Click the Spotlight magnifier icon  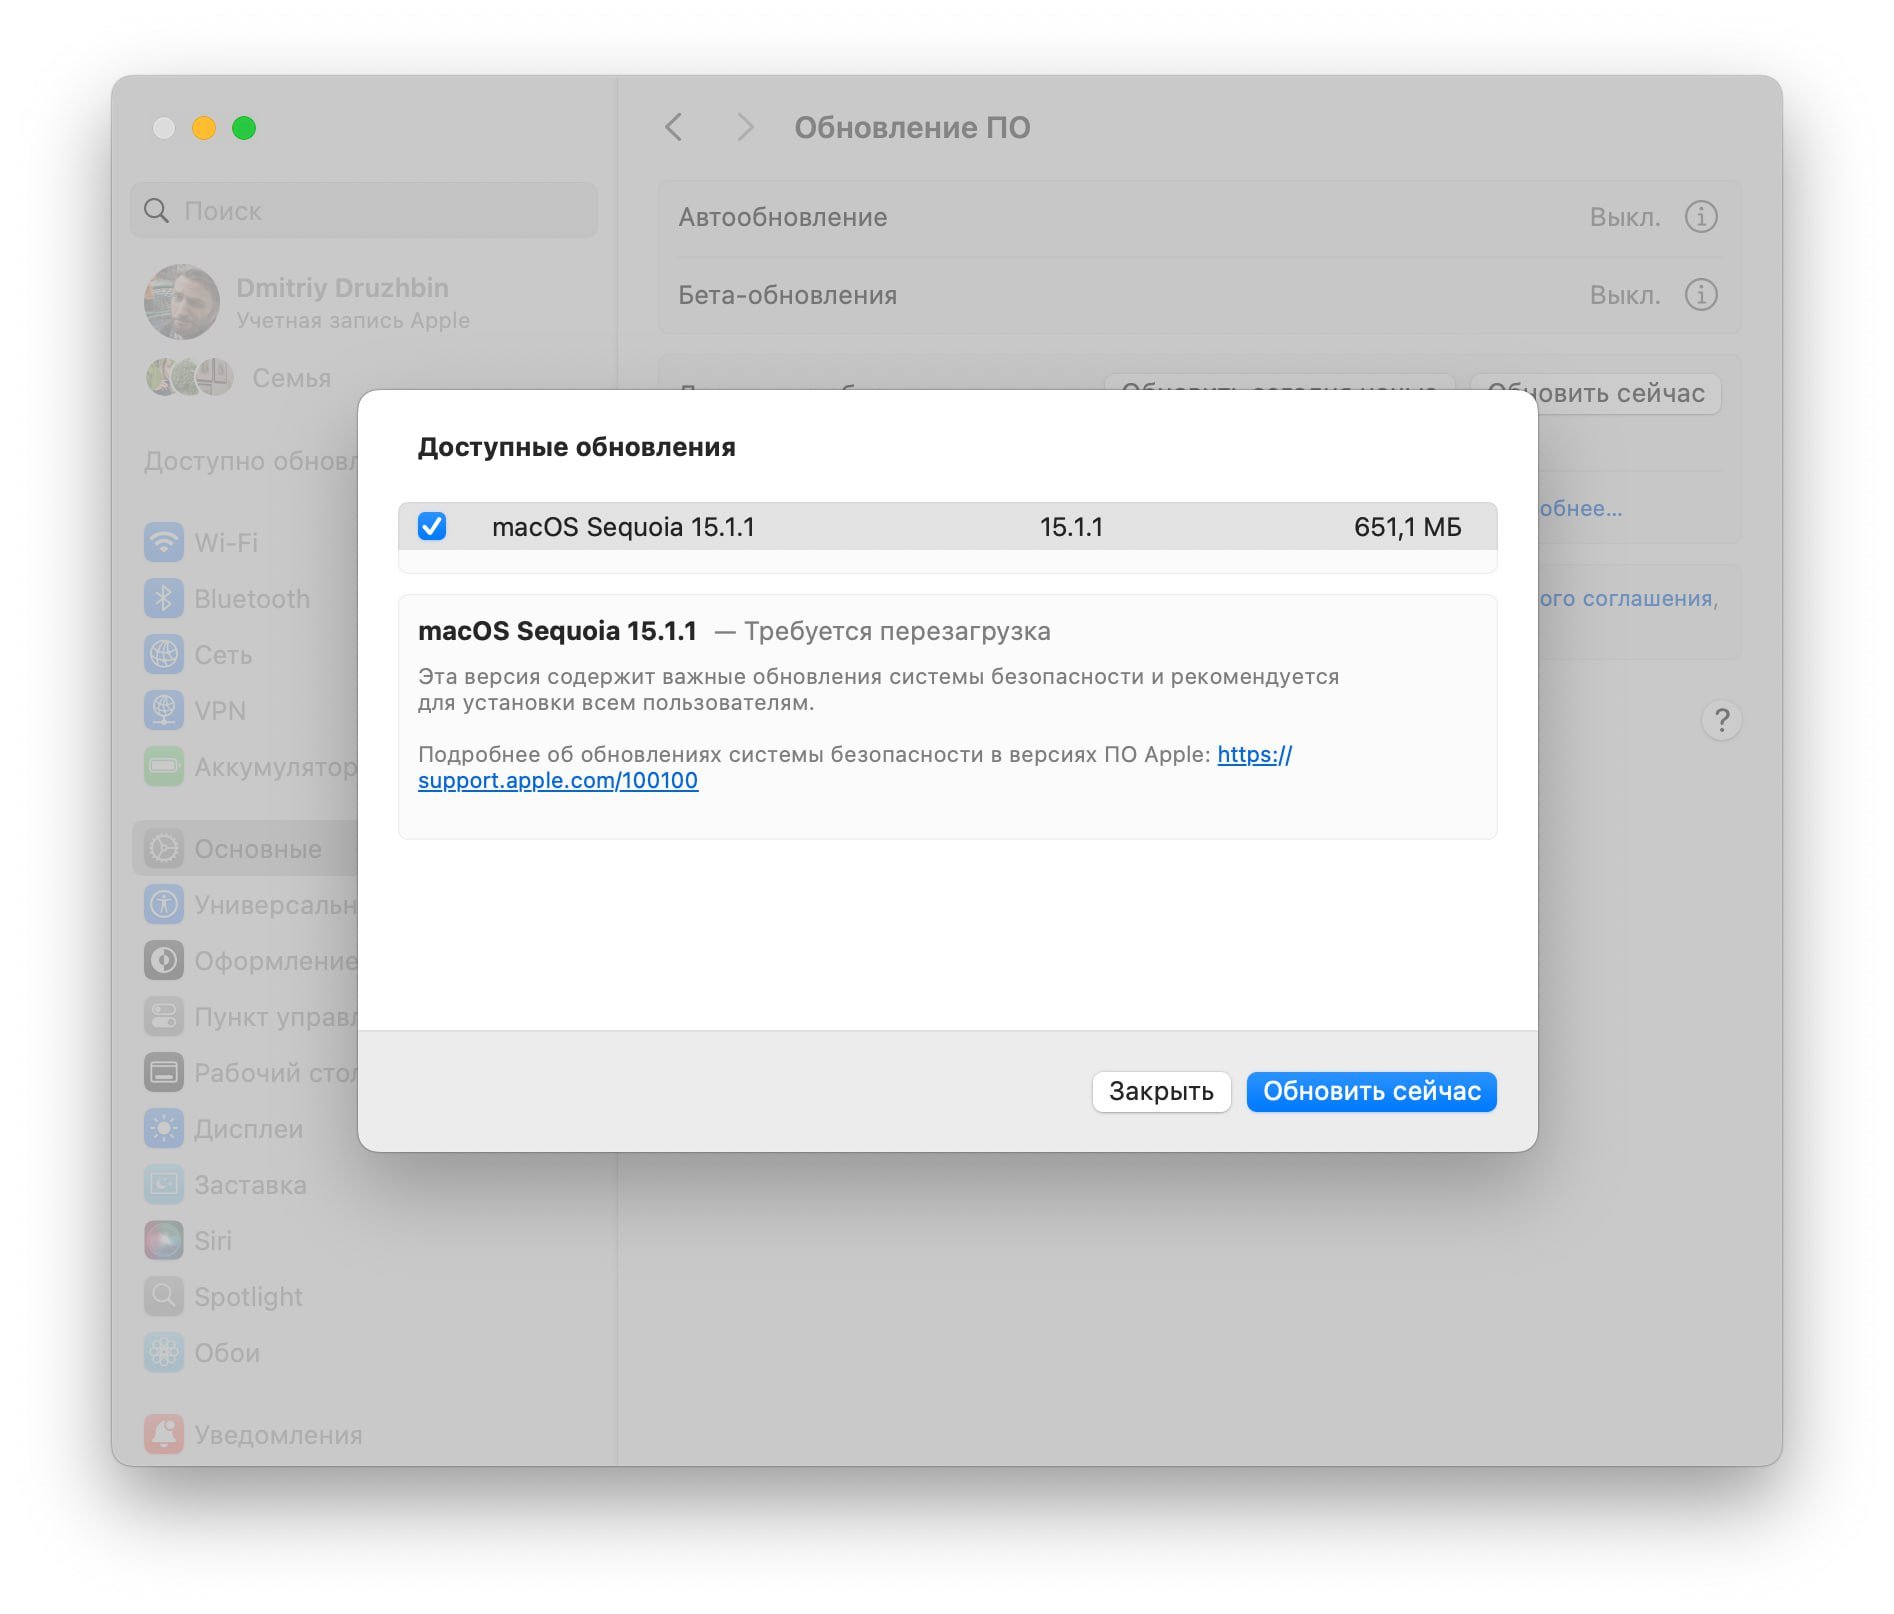pyautogui.click(x=164, y=1297)
